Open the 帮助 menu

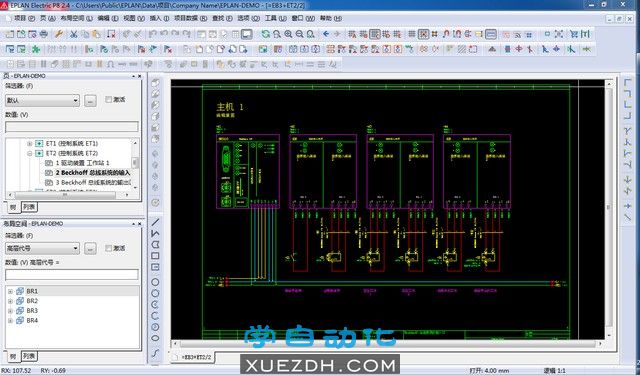pos(331,18)
